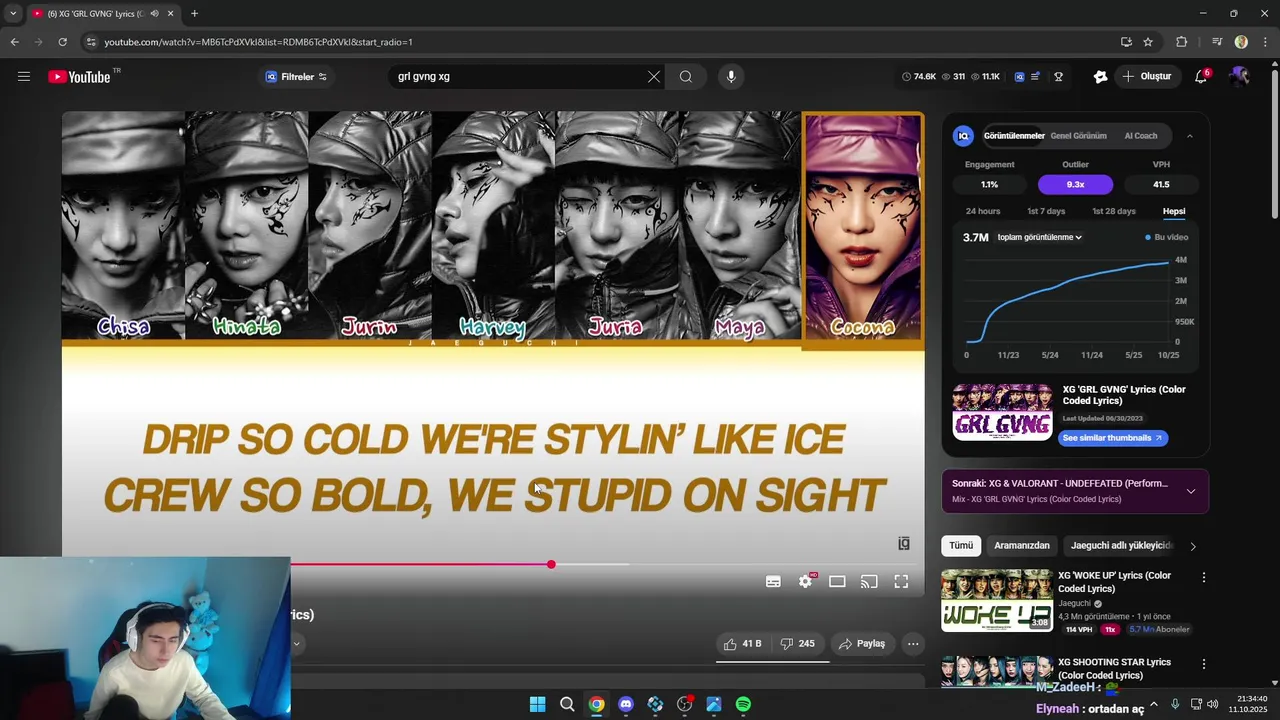Like the video, 41 B
The width and height of the screenshot is (1280, 720).
[x=743, y=644]
